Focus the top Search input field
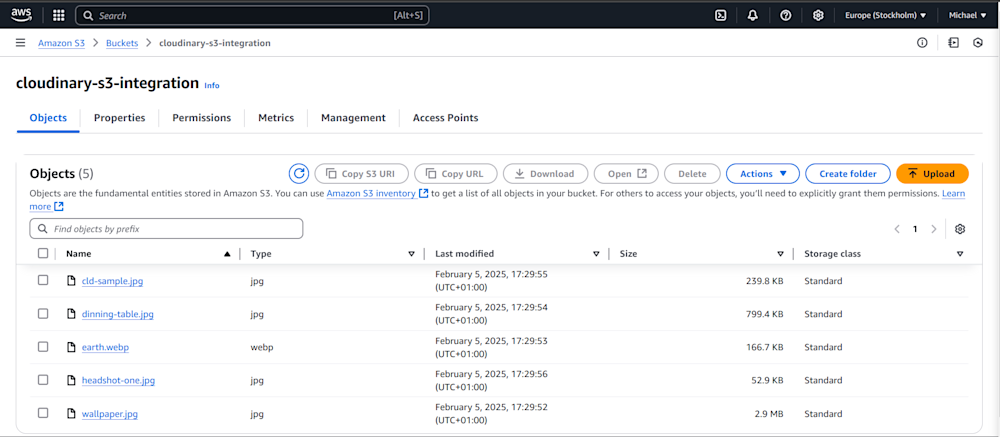 [252, 15]
